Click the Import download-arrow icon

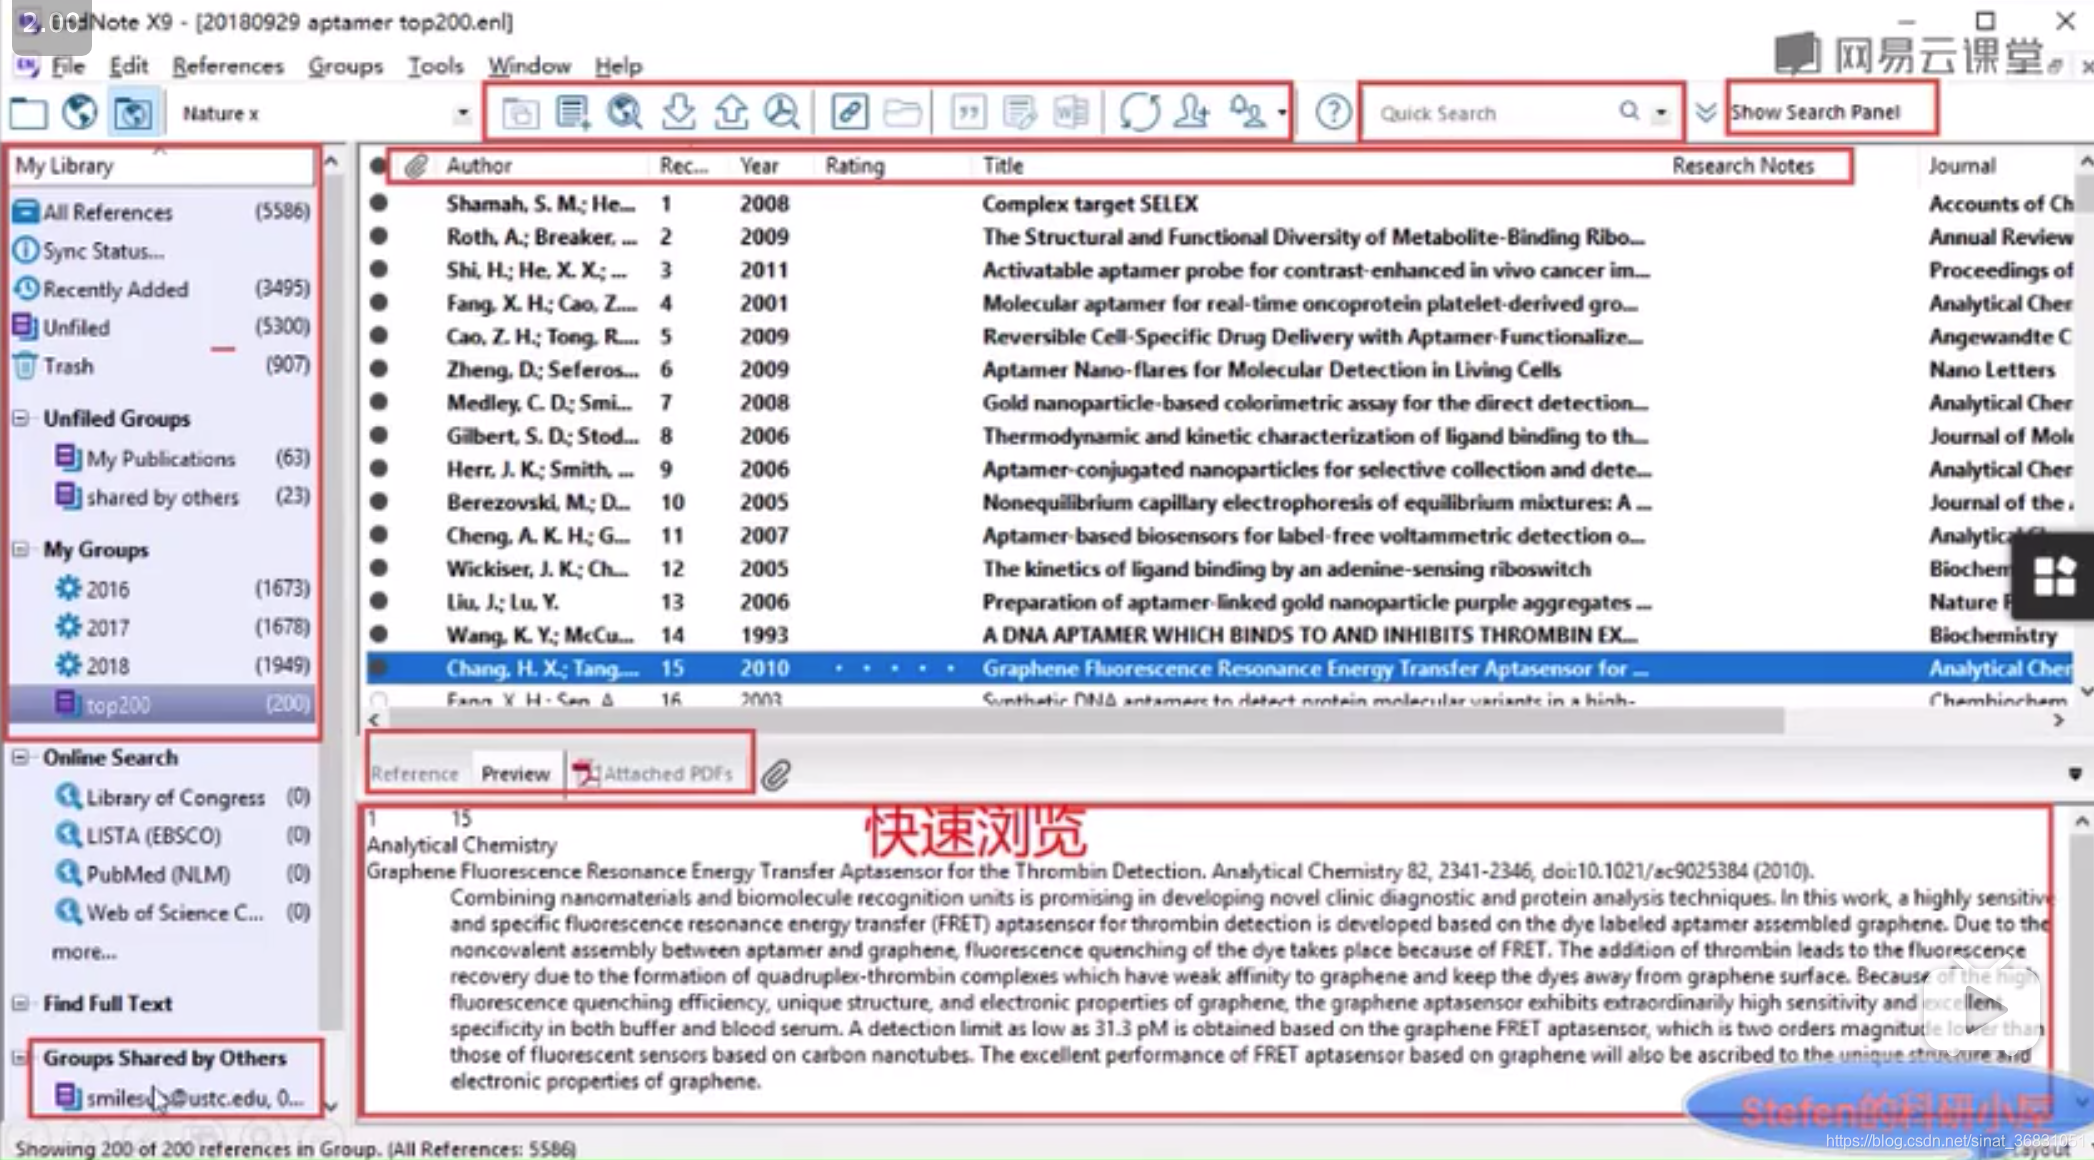[679, 112]
